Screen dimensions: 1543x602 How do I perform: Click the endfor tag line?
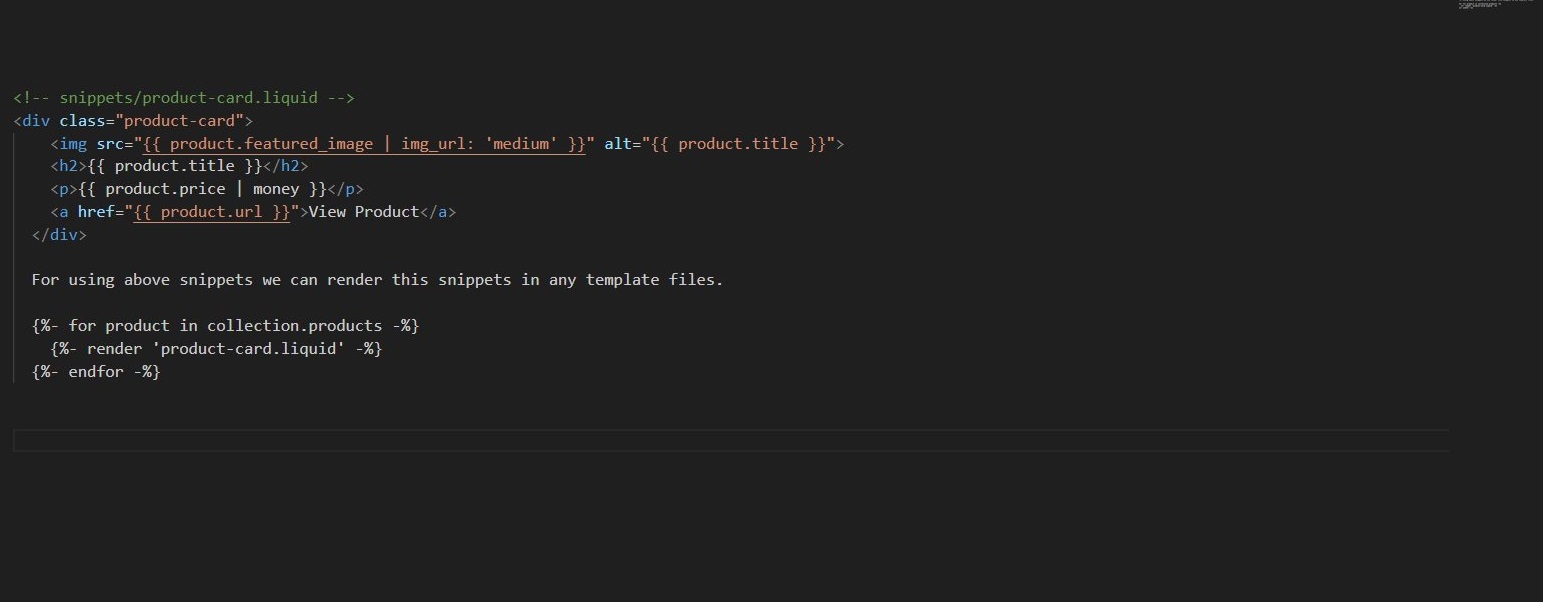click(x=96, y=372)
